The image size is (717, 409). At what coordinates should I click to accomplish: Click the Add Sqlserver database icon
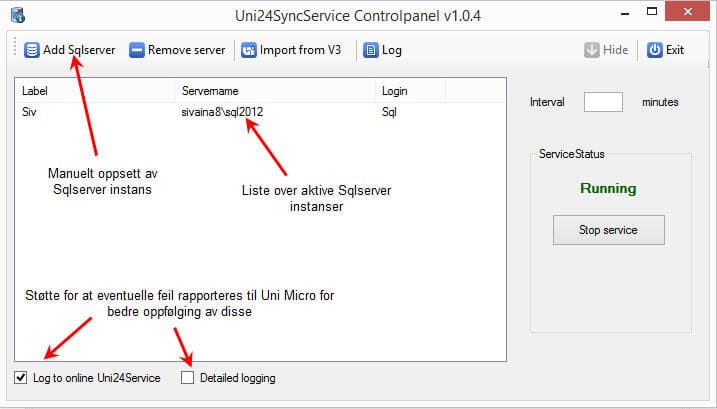[31, 50]
